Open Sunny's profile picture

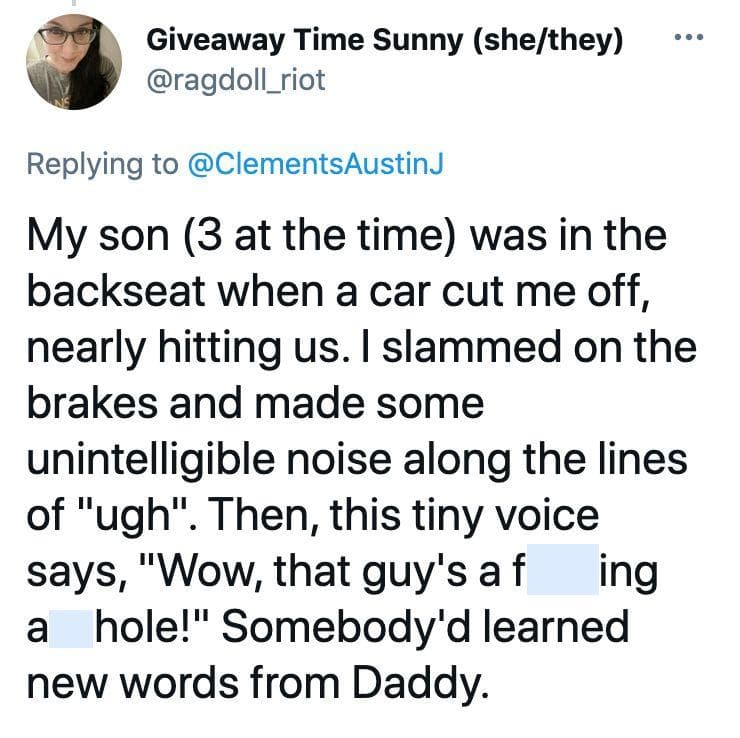(x=74, y=62)
